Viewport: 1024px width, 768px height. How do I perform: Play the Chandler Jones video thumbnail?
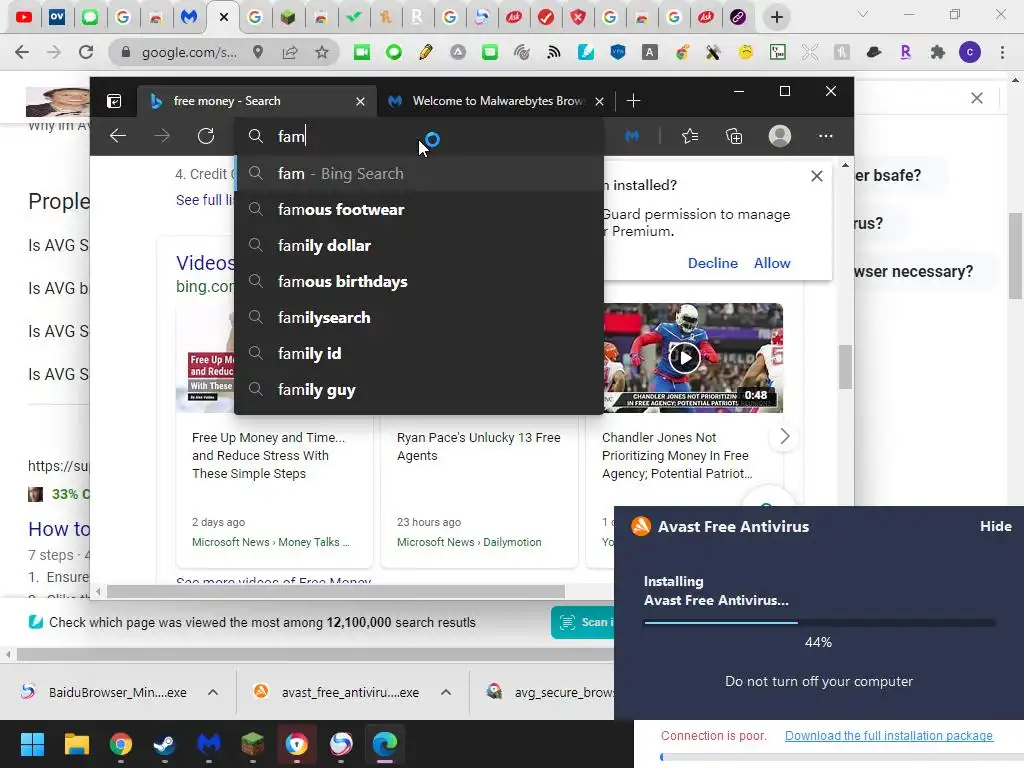click(x=684, y=357)
